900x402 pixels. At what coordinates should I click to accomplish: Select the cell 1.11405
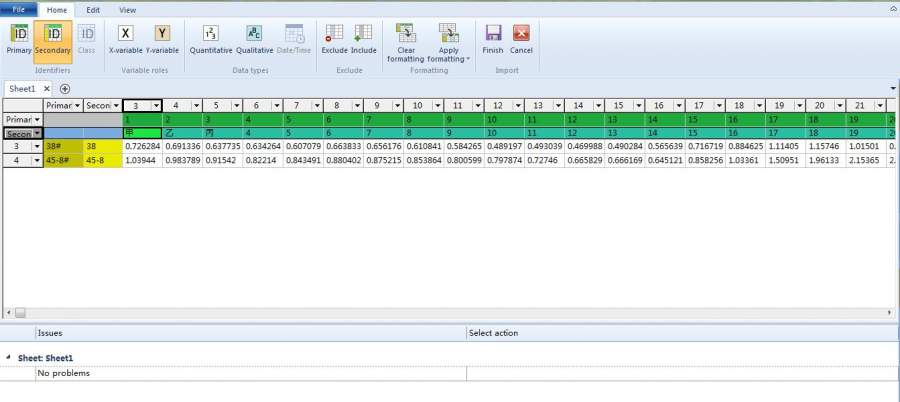pyautogui.click(x=785, y=147)
